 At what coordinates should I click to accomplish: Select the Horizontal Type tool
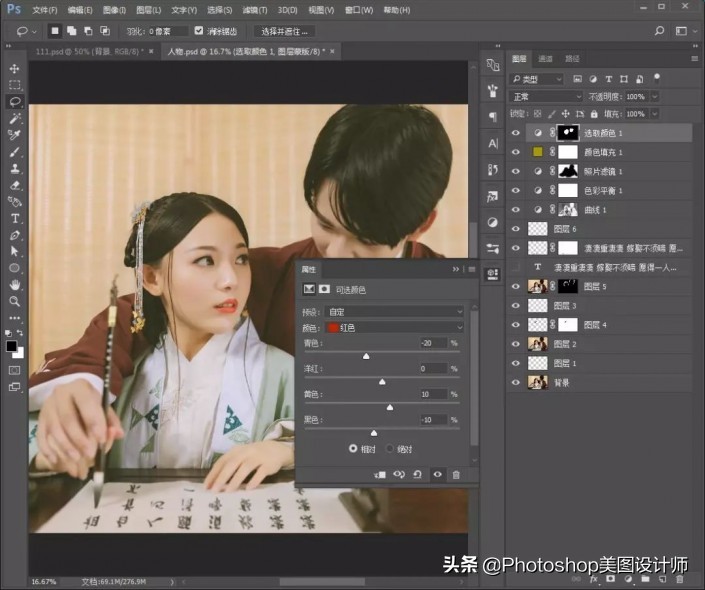14,219
